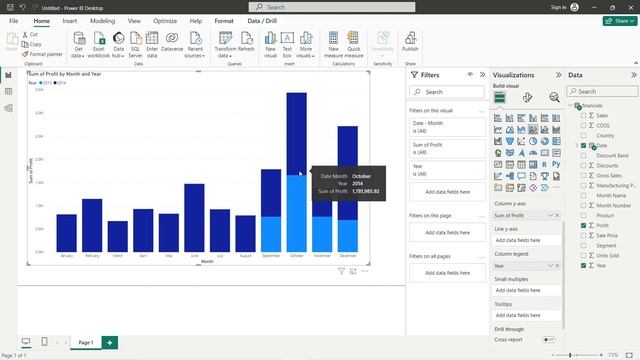Screen dimensions: 640x360
Task: Open the Share dropdown button
Action: 620,21
